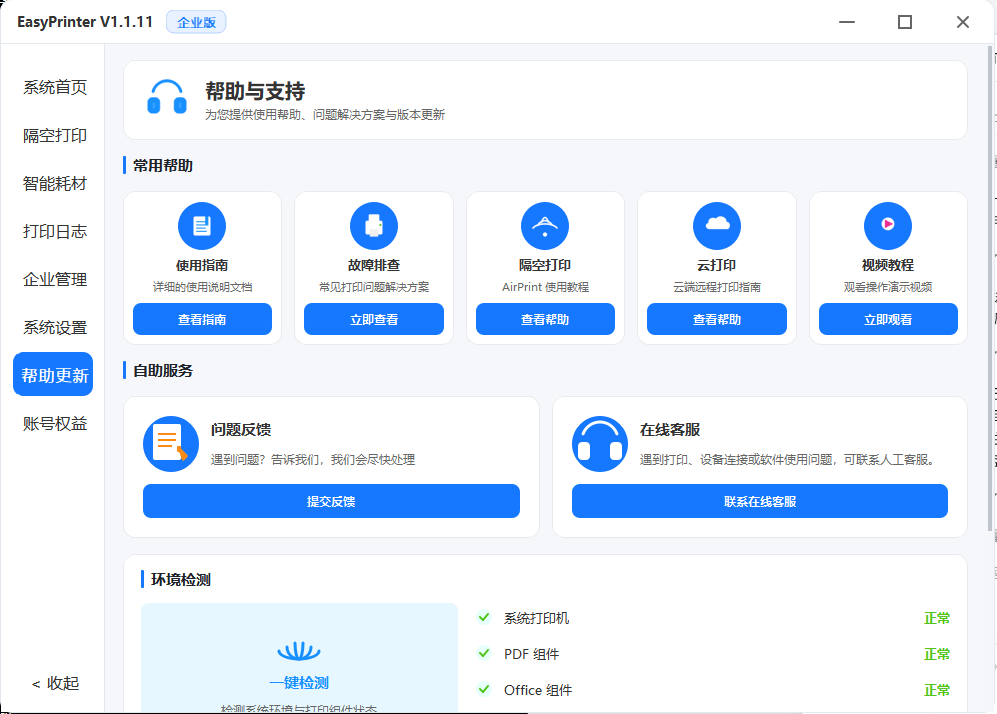Image resolution: width=997 pixels, height=714 pixels.
Task: Open 系统设置 in the sidebar
Action: [55, 327]
